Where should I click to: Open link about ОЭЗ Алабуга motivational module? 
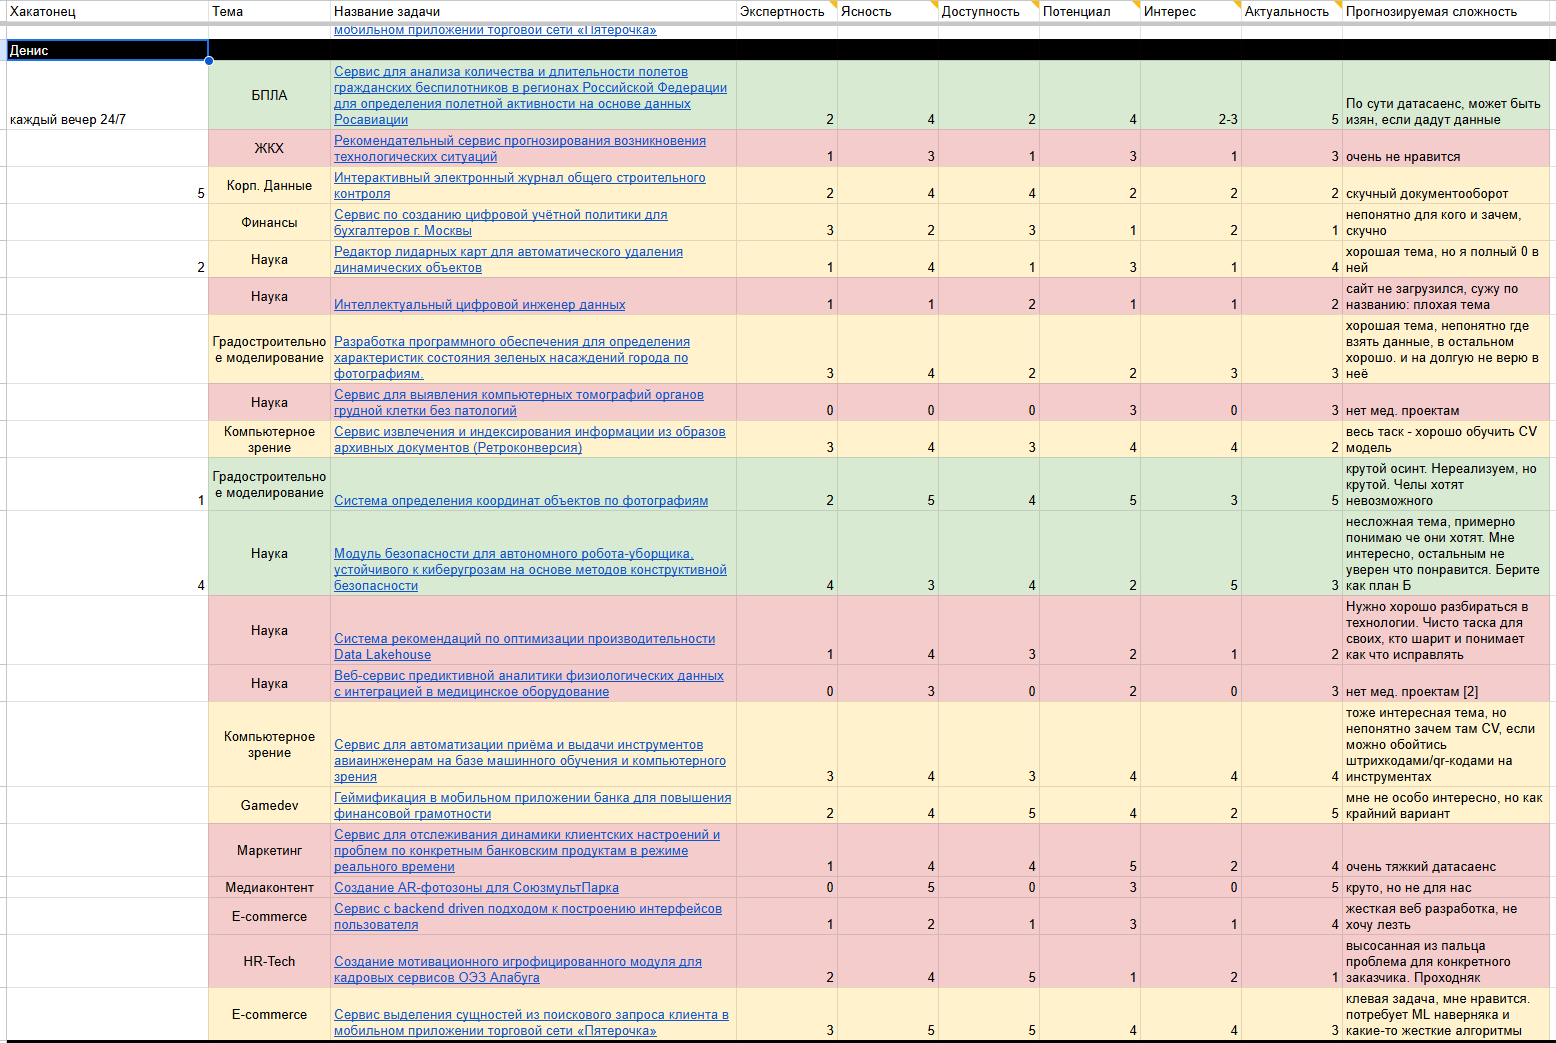click(x=518, y=969)
